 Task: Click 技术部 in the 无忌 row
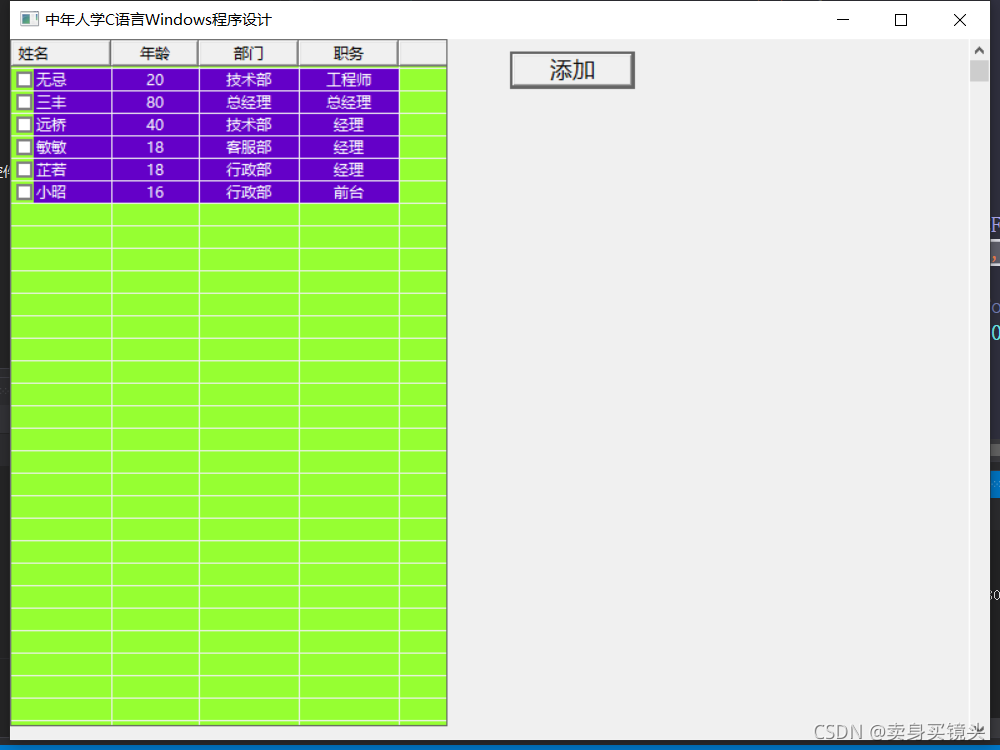click(x=249, y=80)
